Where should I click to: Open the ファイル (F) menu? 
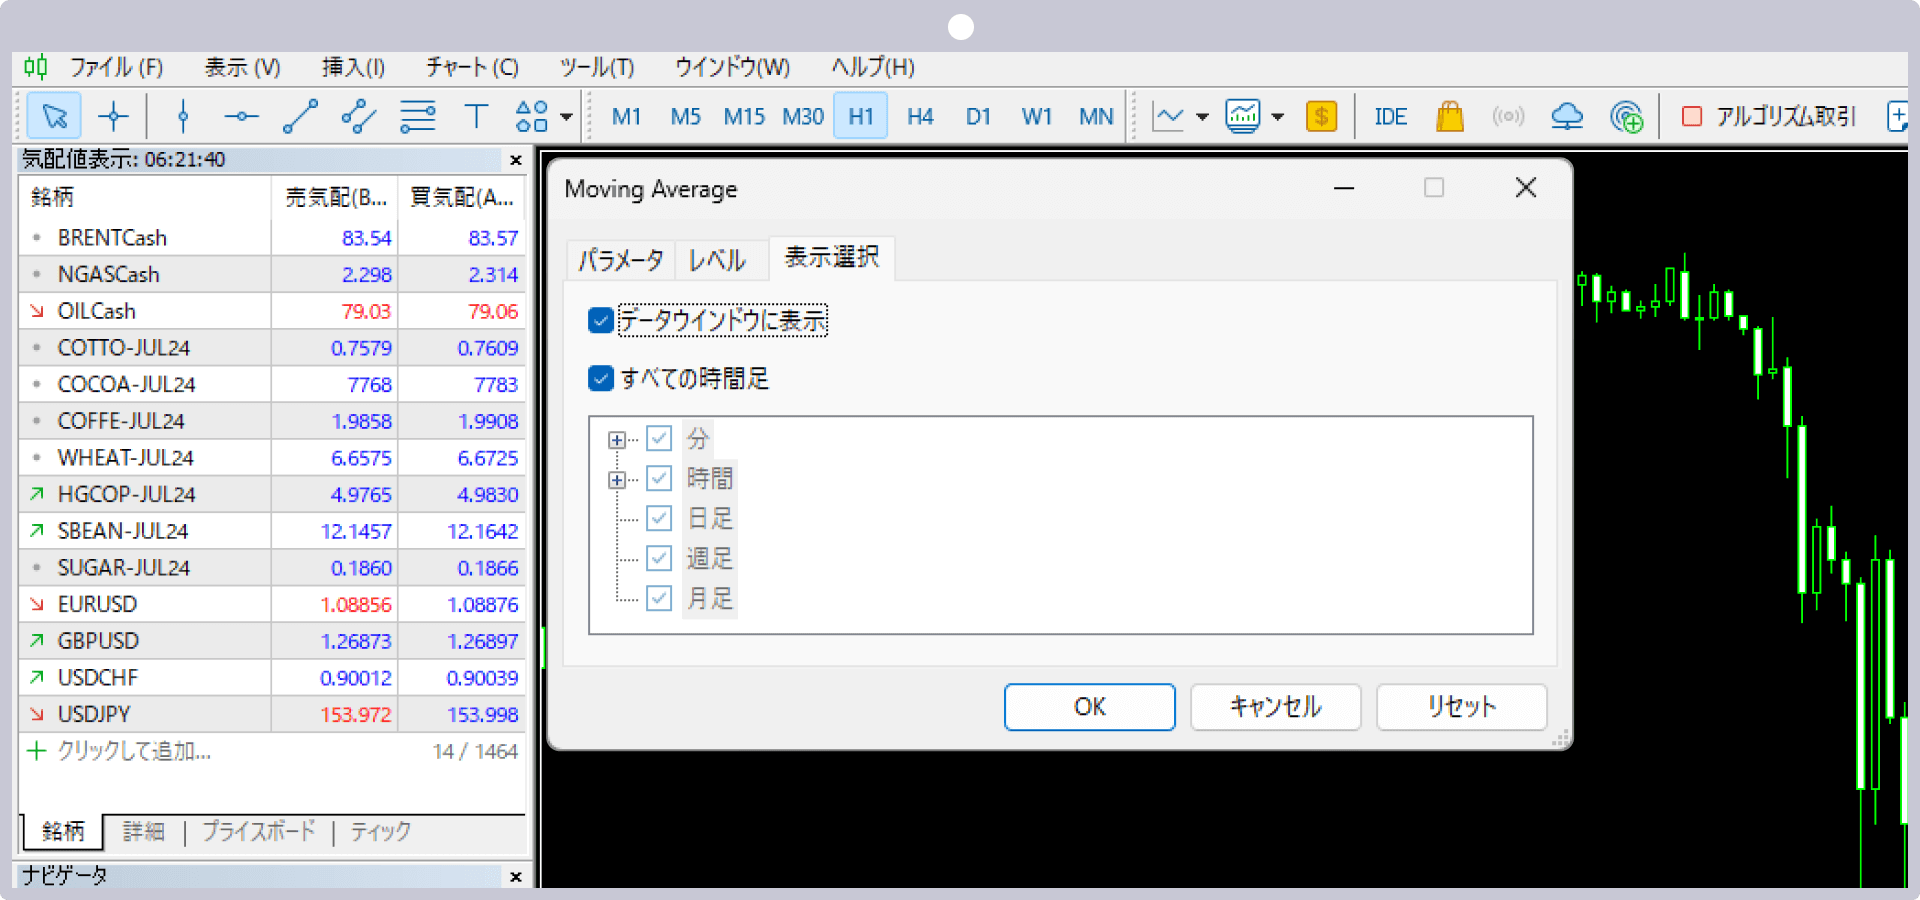[116, 67]
